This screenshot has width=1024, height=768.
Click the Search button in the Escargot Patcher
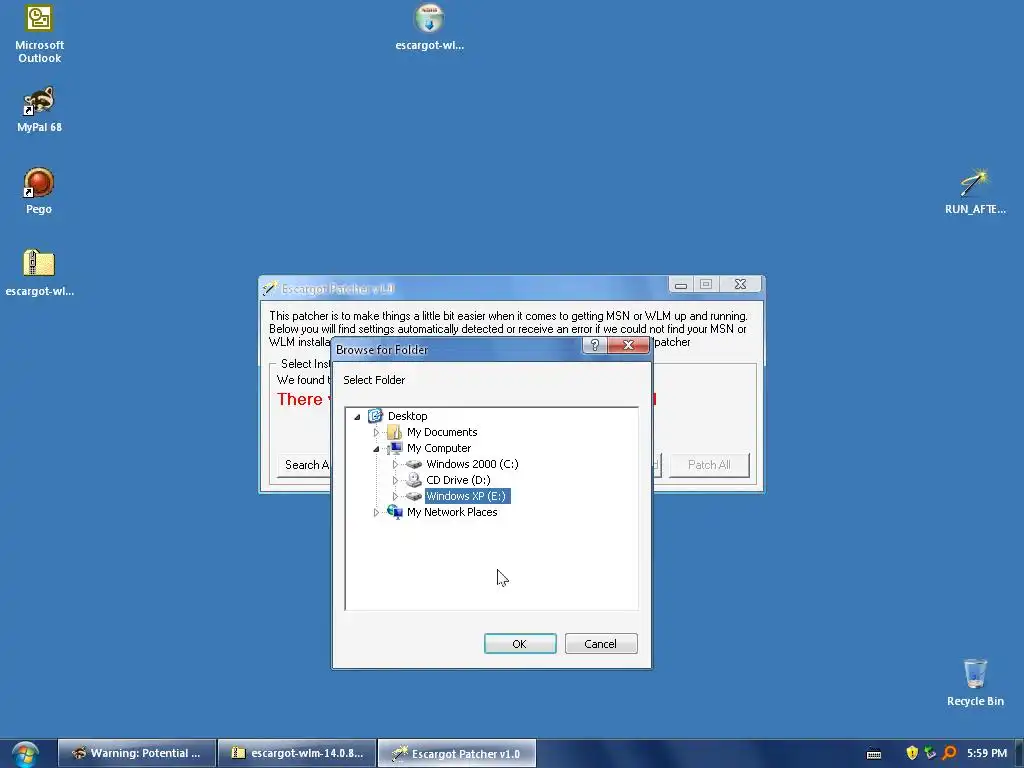tap(304, 465)
